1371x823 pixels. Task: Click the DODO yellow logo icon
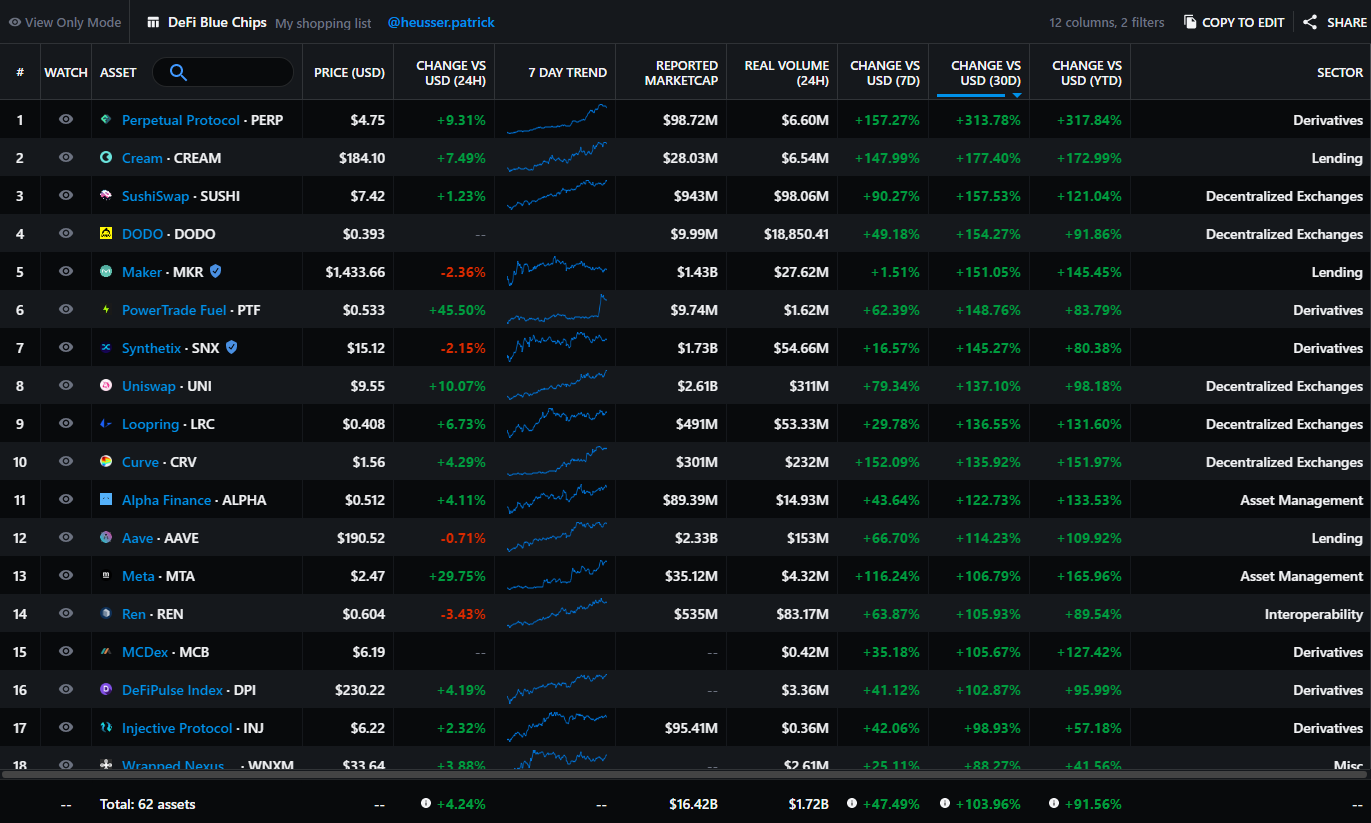click(x=106, y=234)
